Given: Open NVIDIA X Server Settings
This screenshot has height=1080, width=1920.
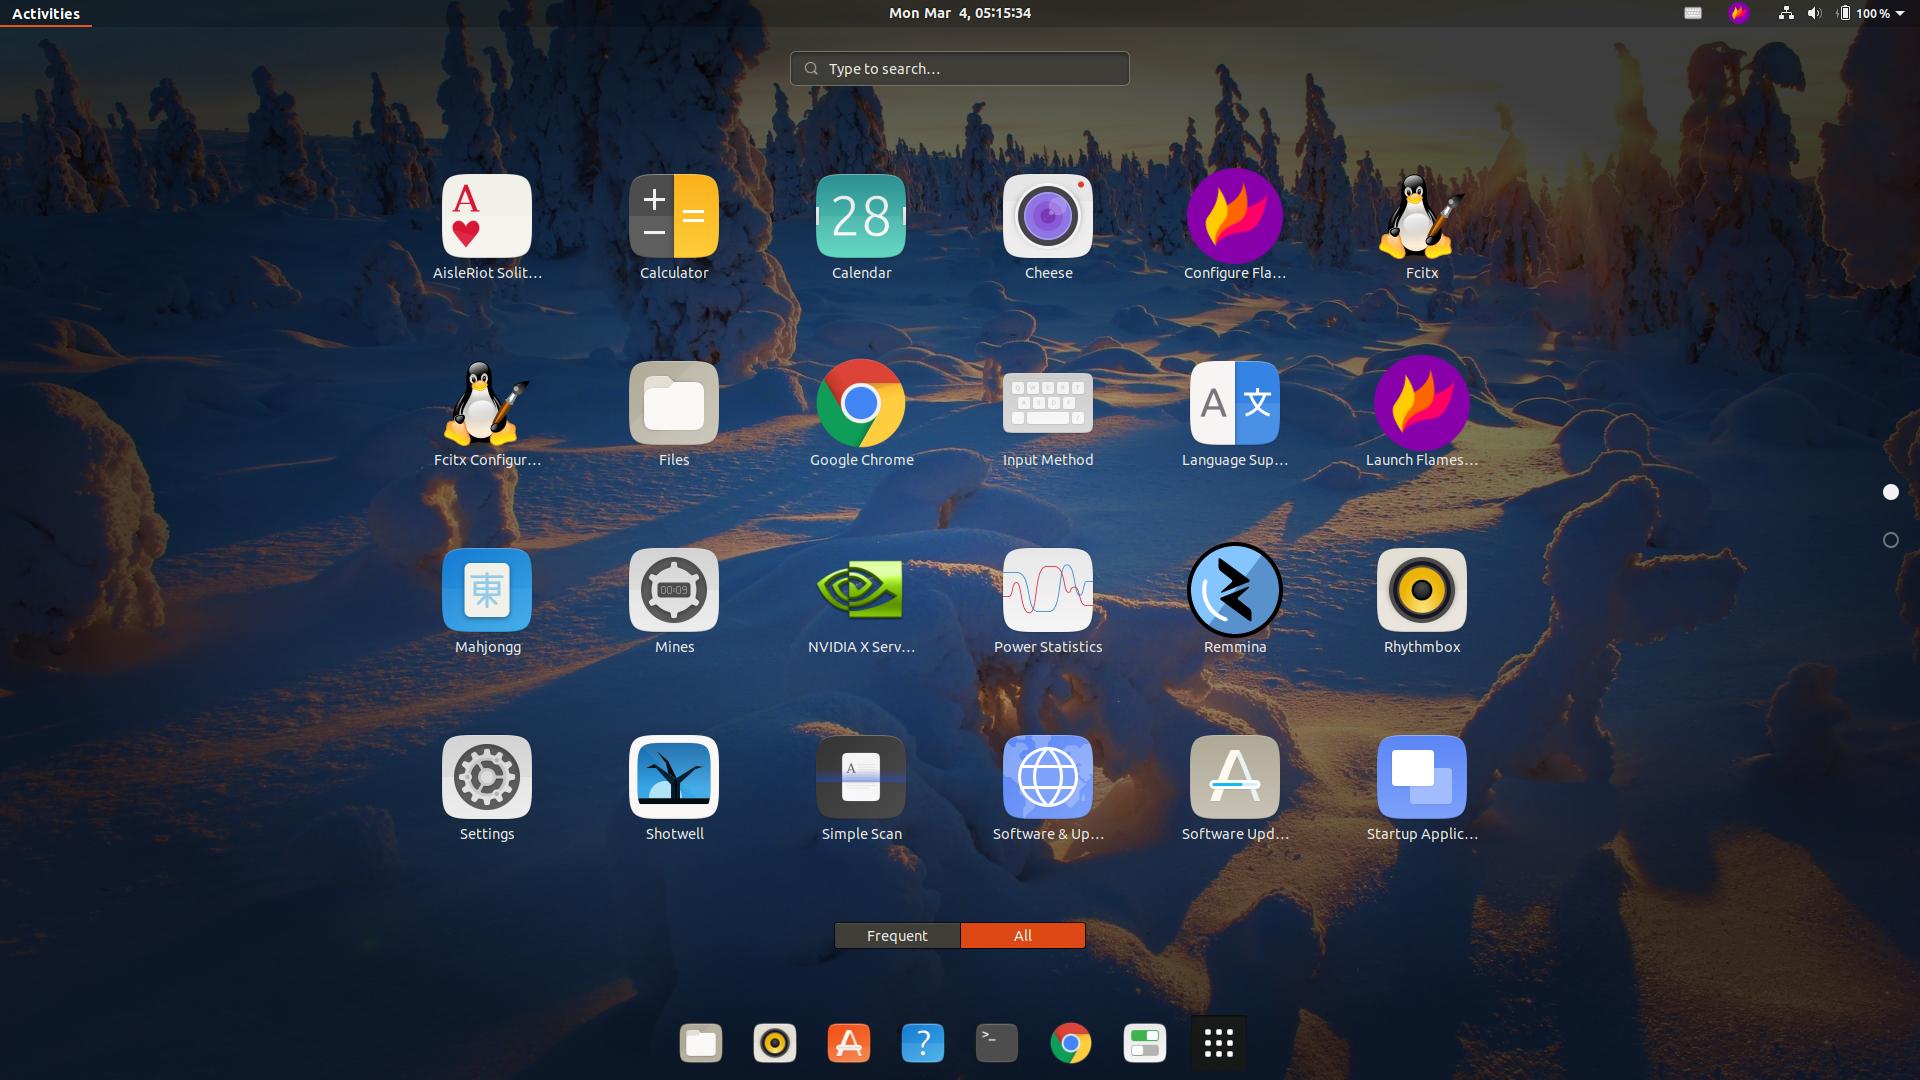Looking at the screenshot, I should [861, 590].
